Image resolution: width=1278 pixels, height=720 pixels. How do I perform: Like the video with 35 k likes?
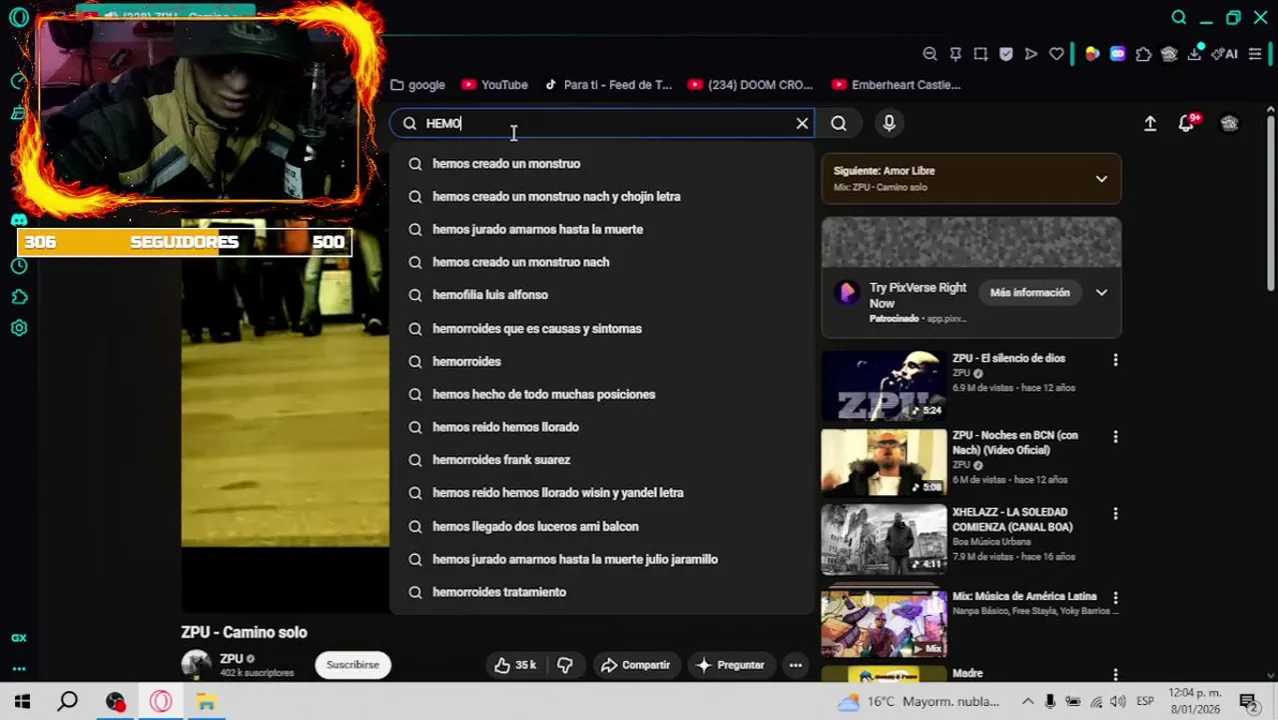pos(515,665)
